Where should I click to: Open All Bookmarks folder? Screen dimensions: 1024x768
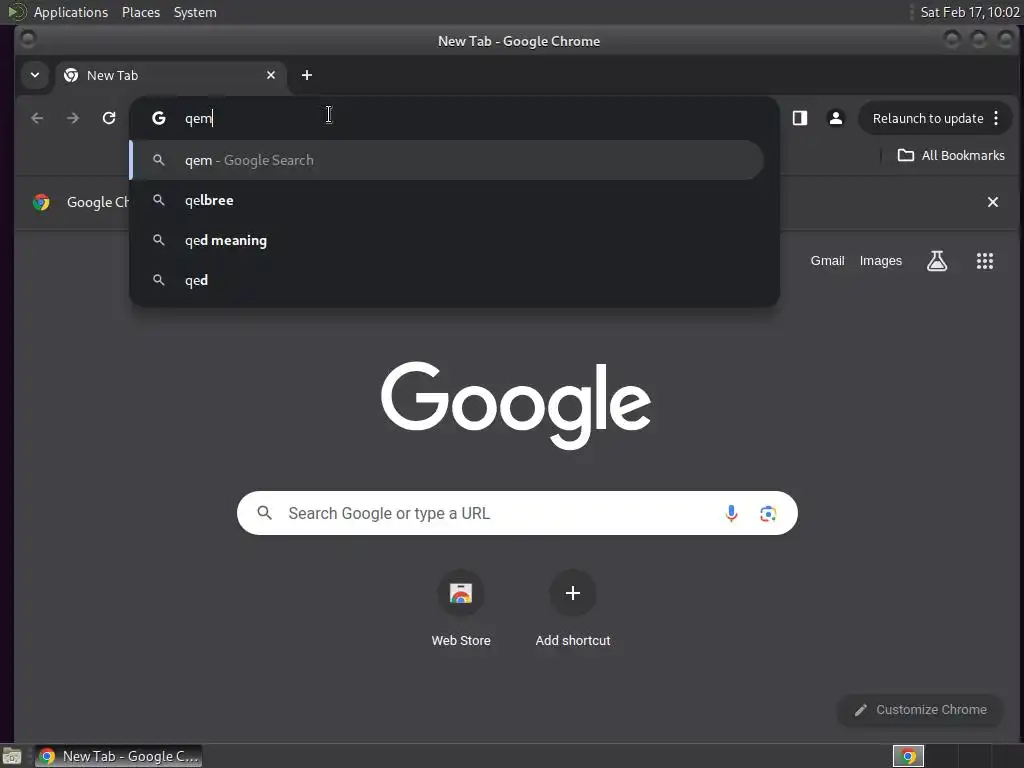click(x=951, y=155)
